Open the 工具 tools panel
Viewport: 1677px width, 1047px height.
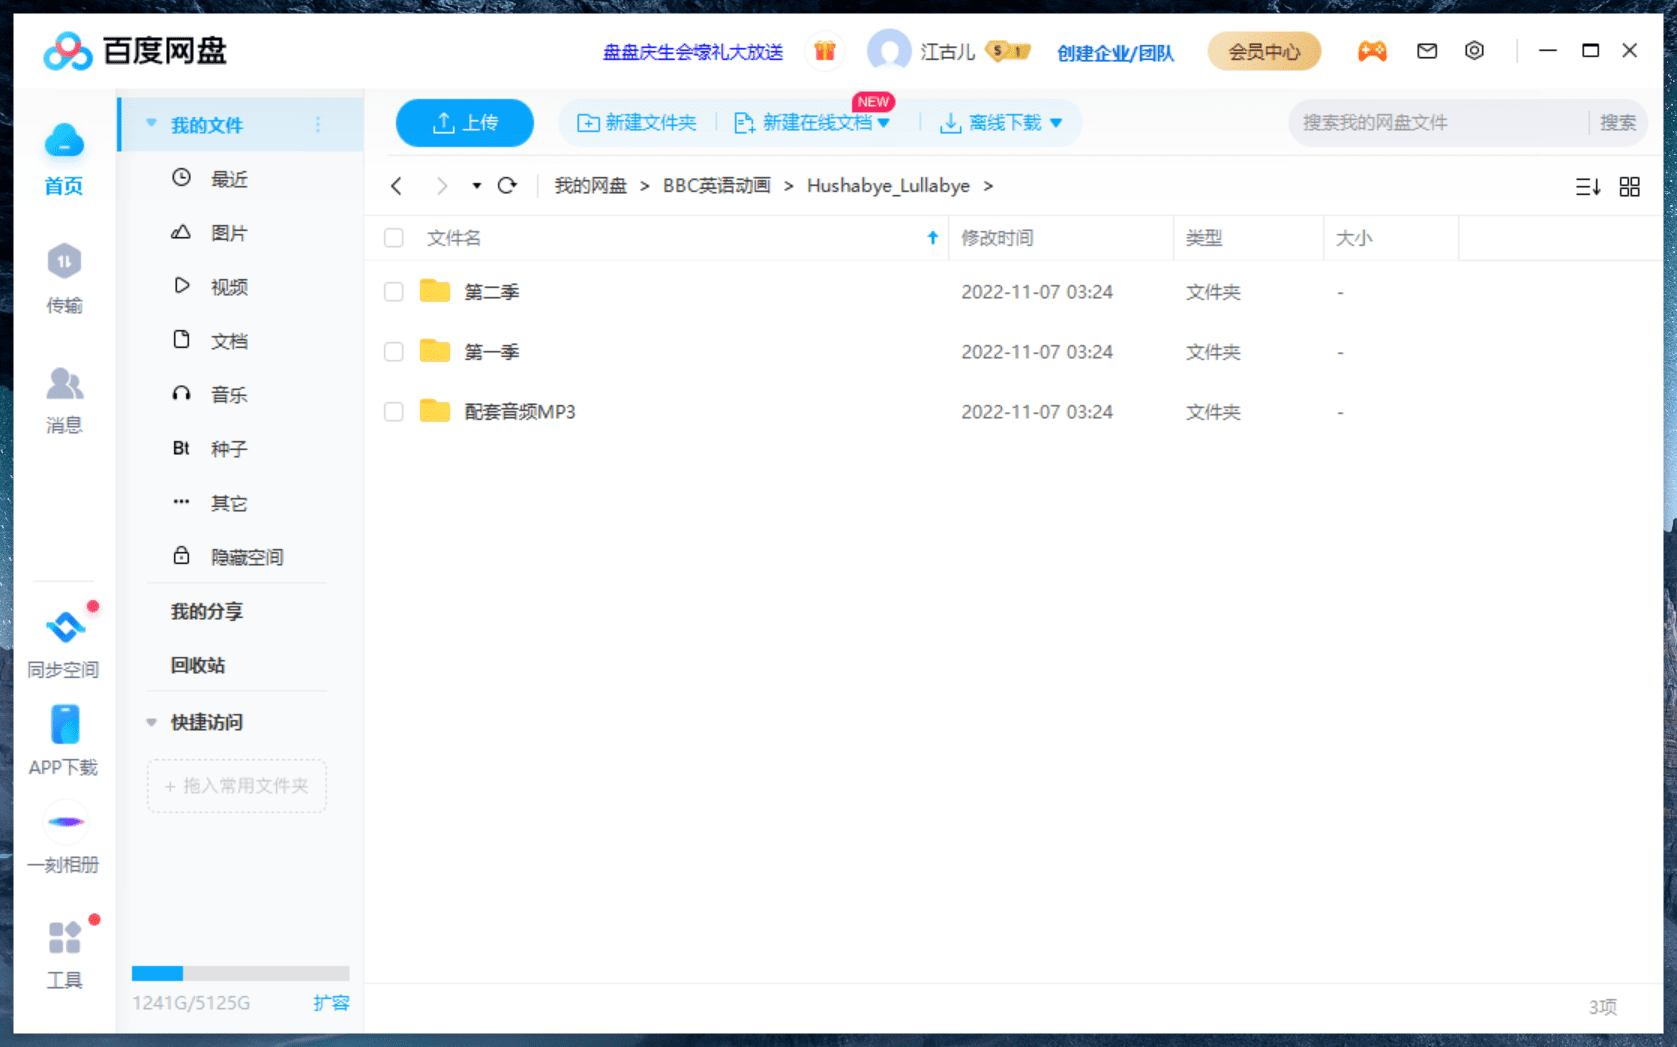[x=64, y=938]
